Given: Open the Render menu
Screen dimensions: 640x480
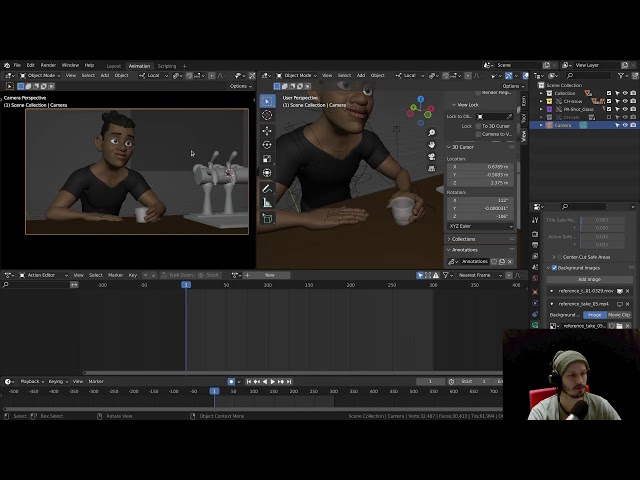Looking at the screenshot, I should (48, 65).
